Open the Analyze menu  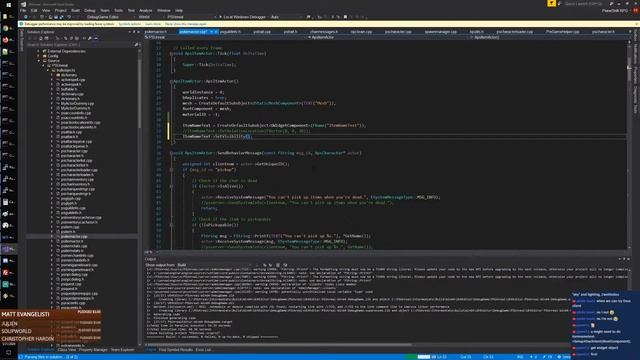145,11
